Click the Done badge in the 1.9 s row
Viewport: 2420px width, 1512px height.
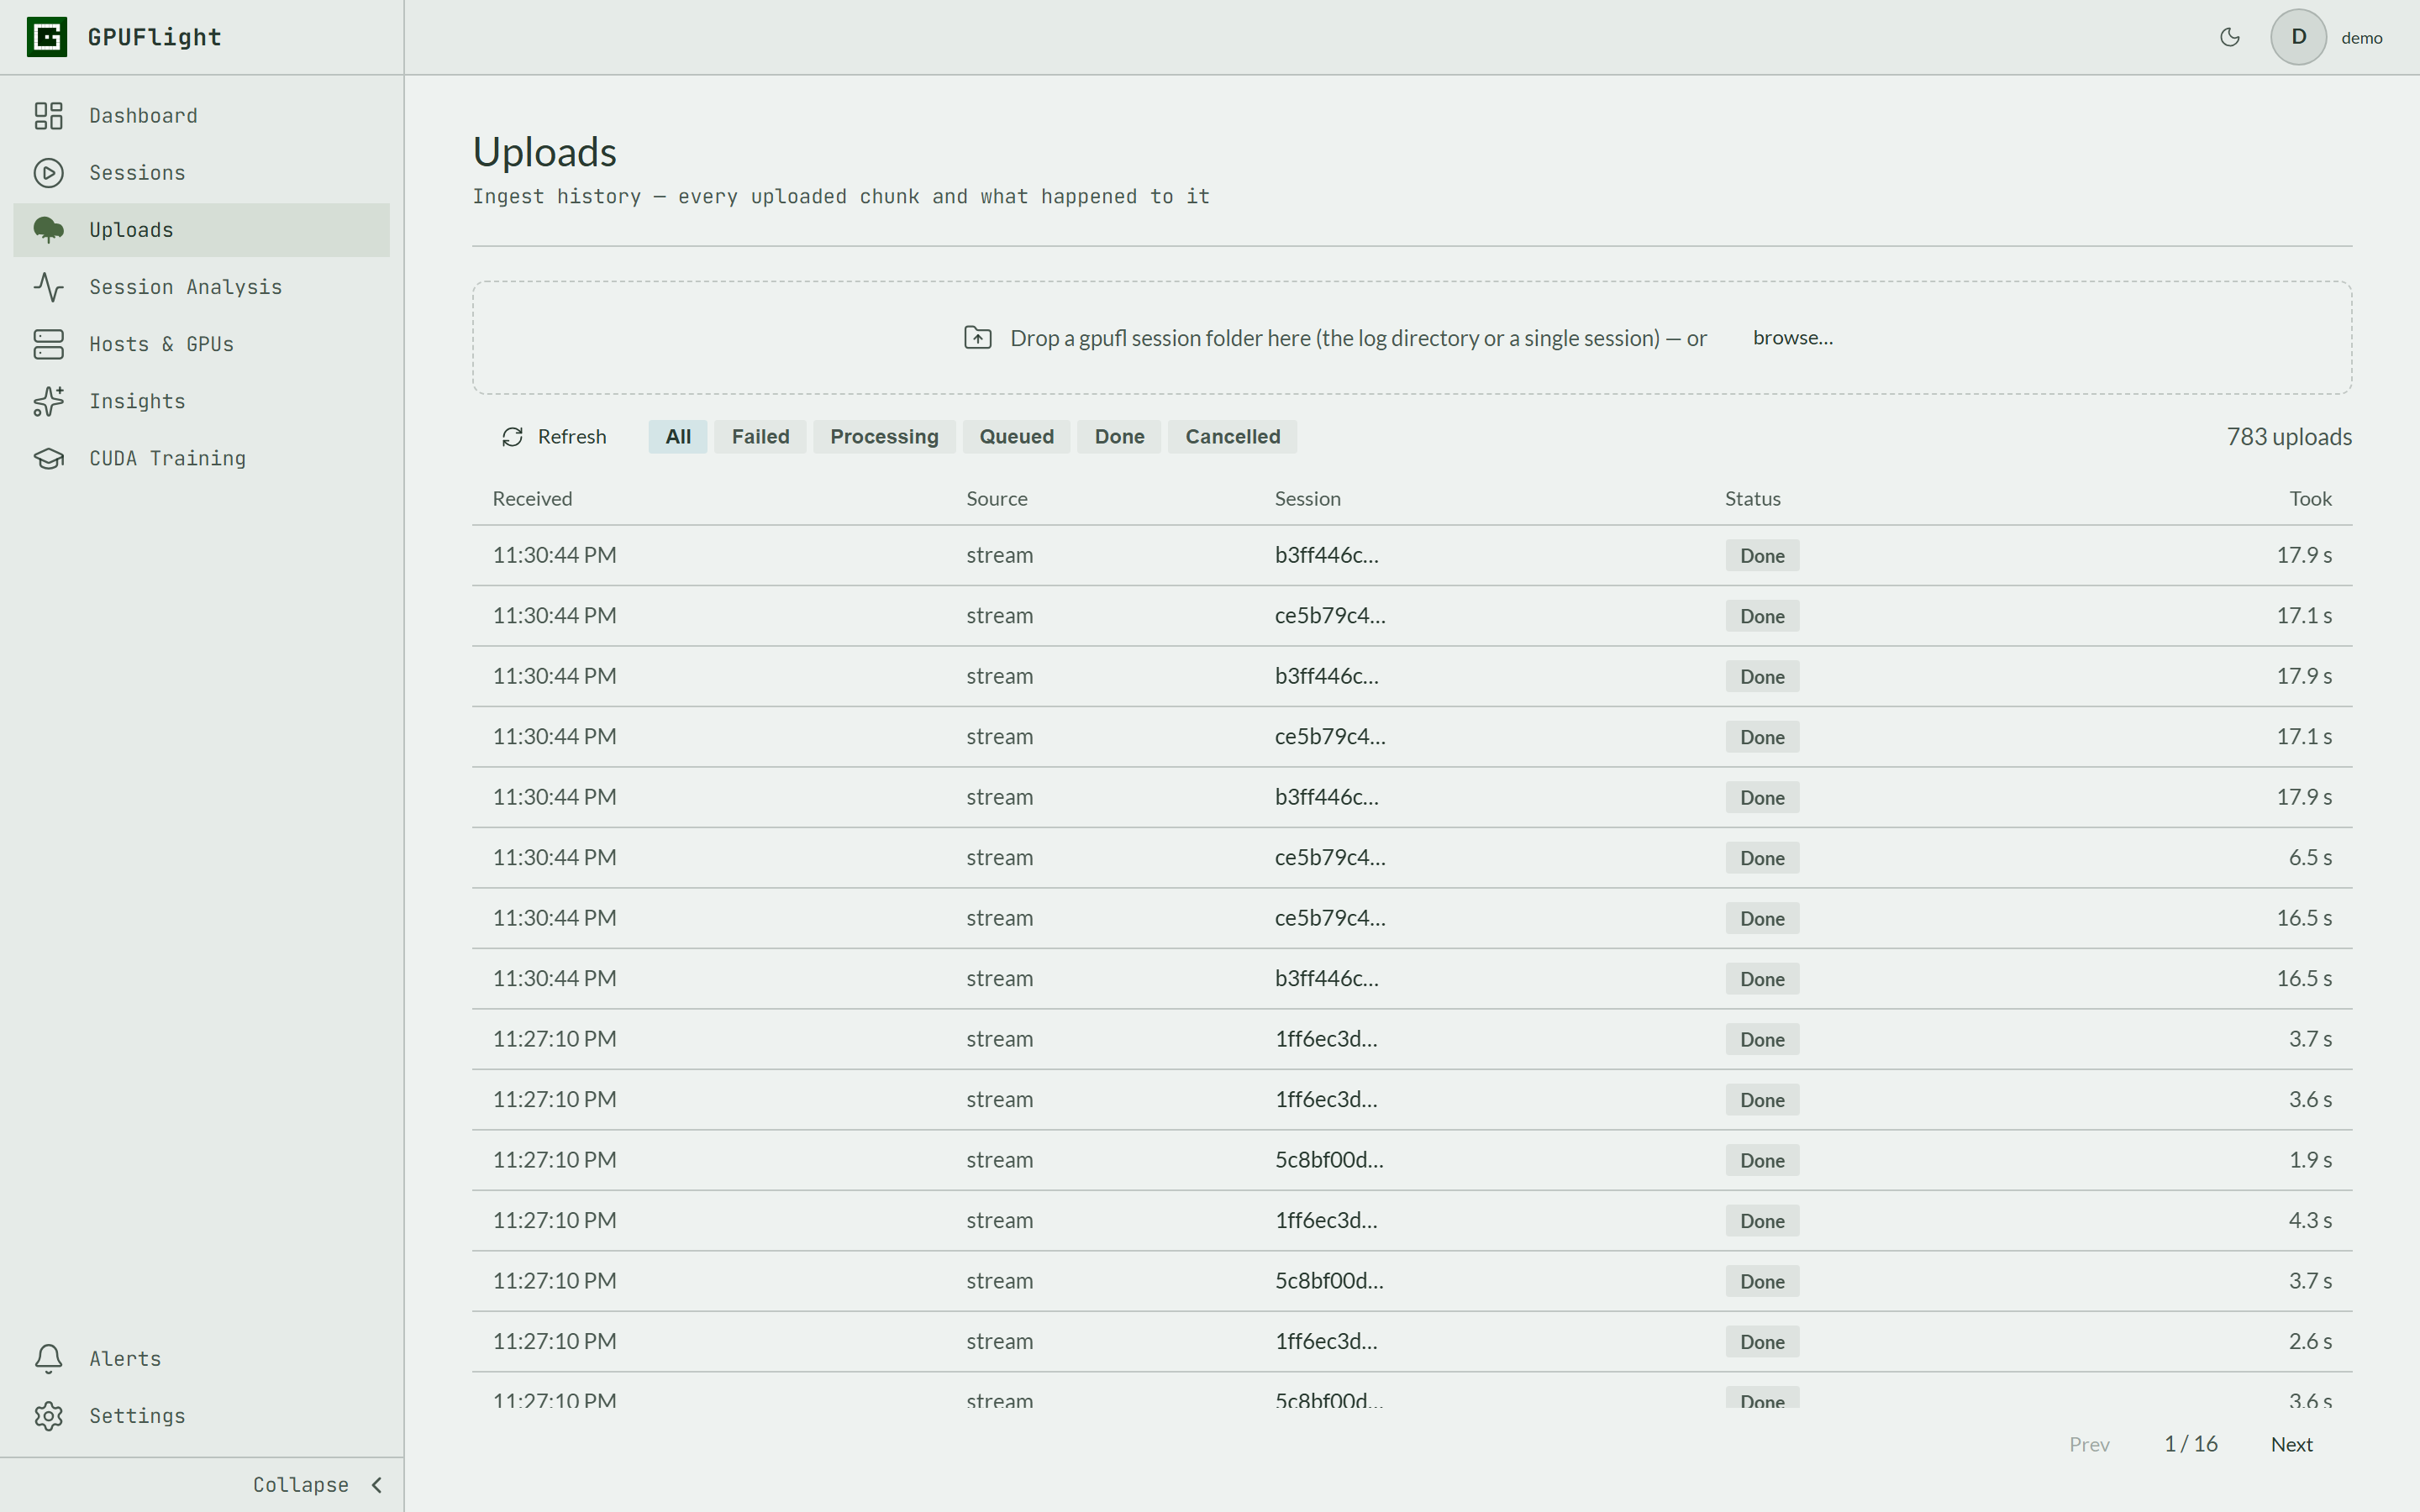click(x=1762, y=1160)
